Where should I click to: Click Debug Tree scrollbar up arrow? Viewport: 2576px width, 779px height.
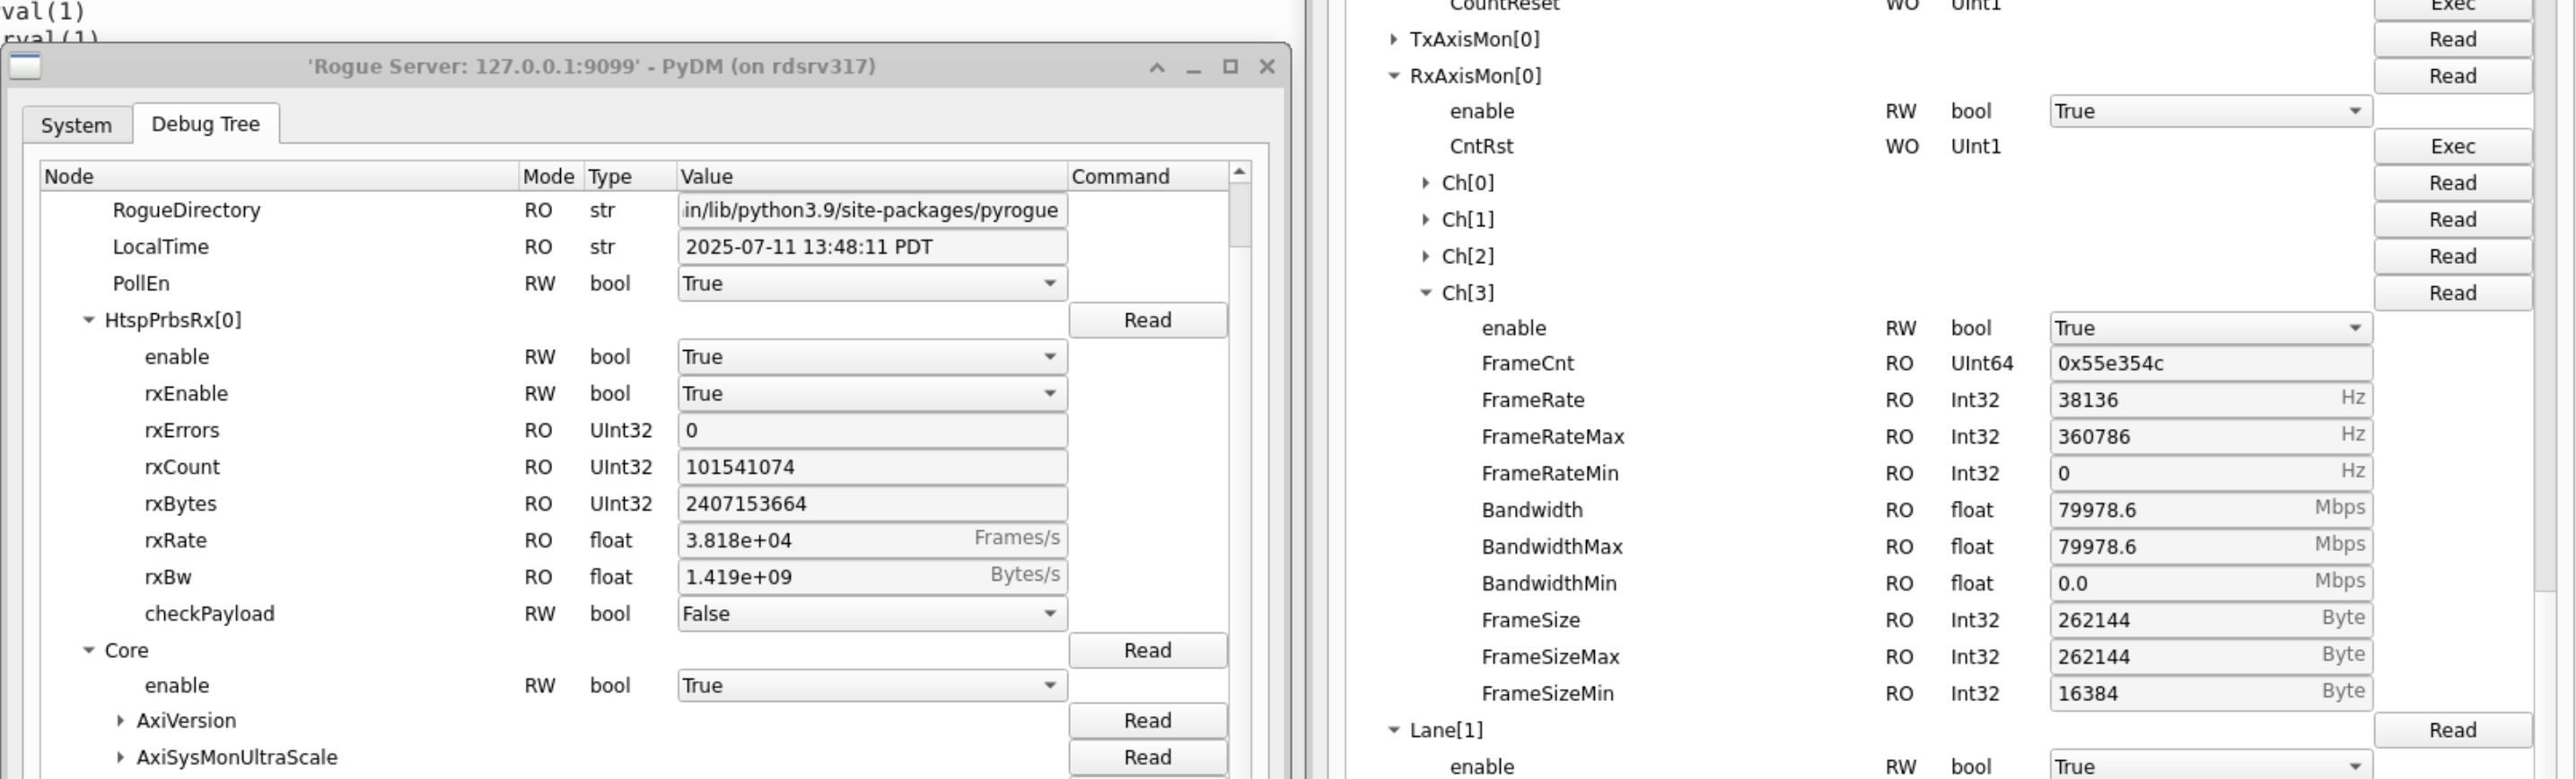tap(1239, 172)
